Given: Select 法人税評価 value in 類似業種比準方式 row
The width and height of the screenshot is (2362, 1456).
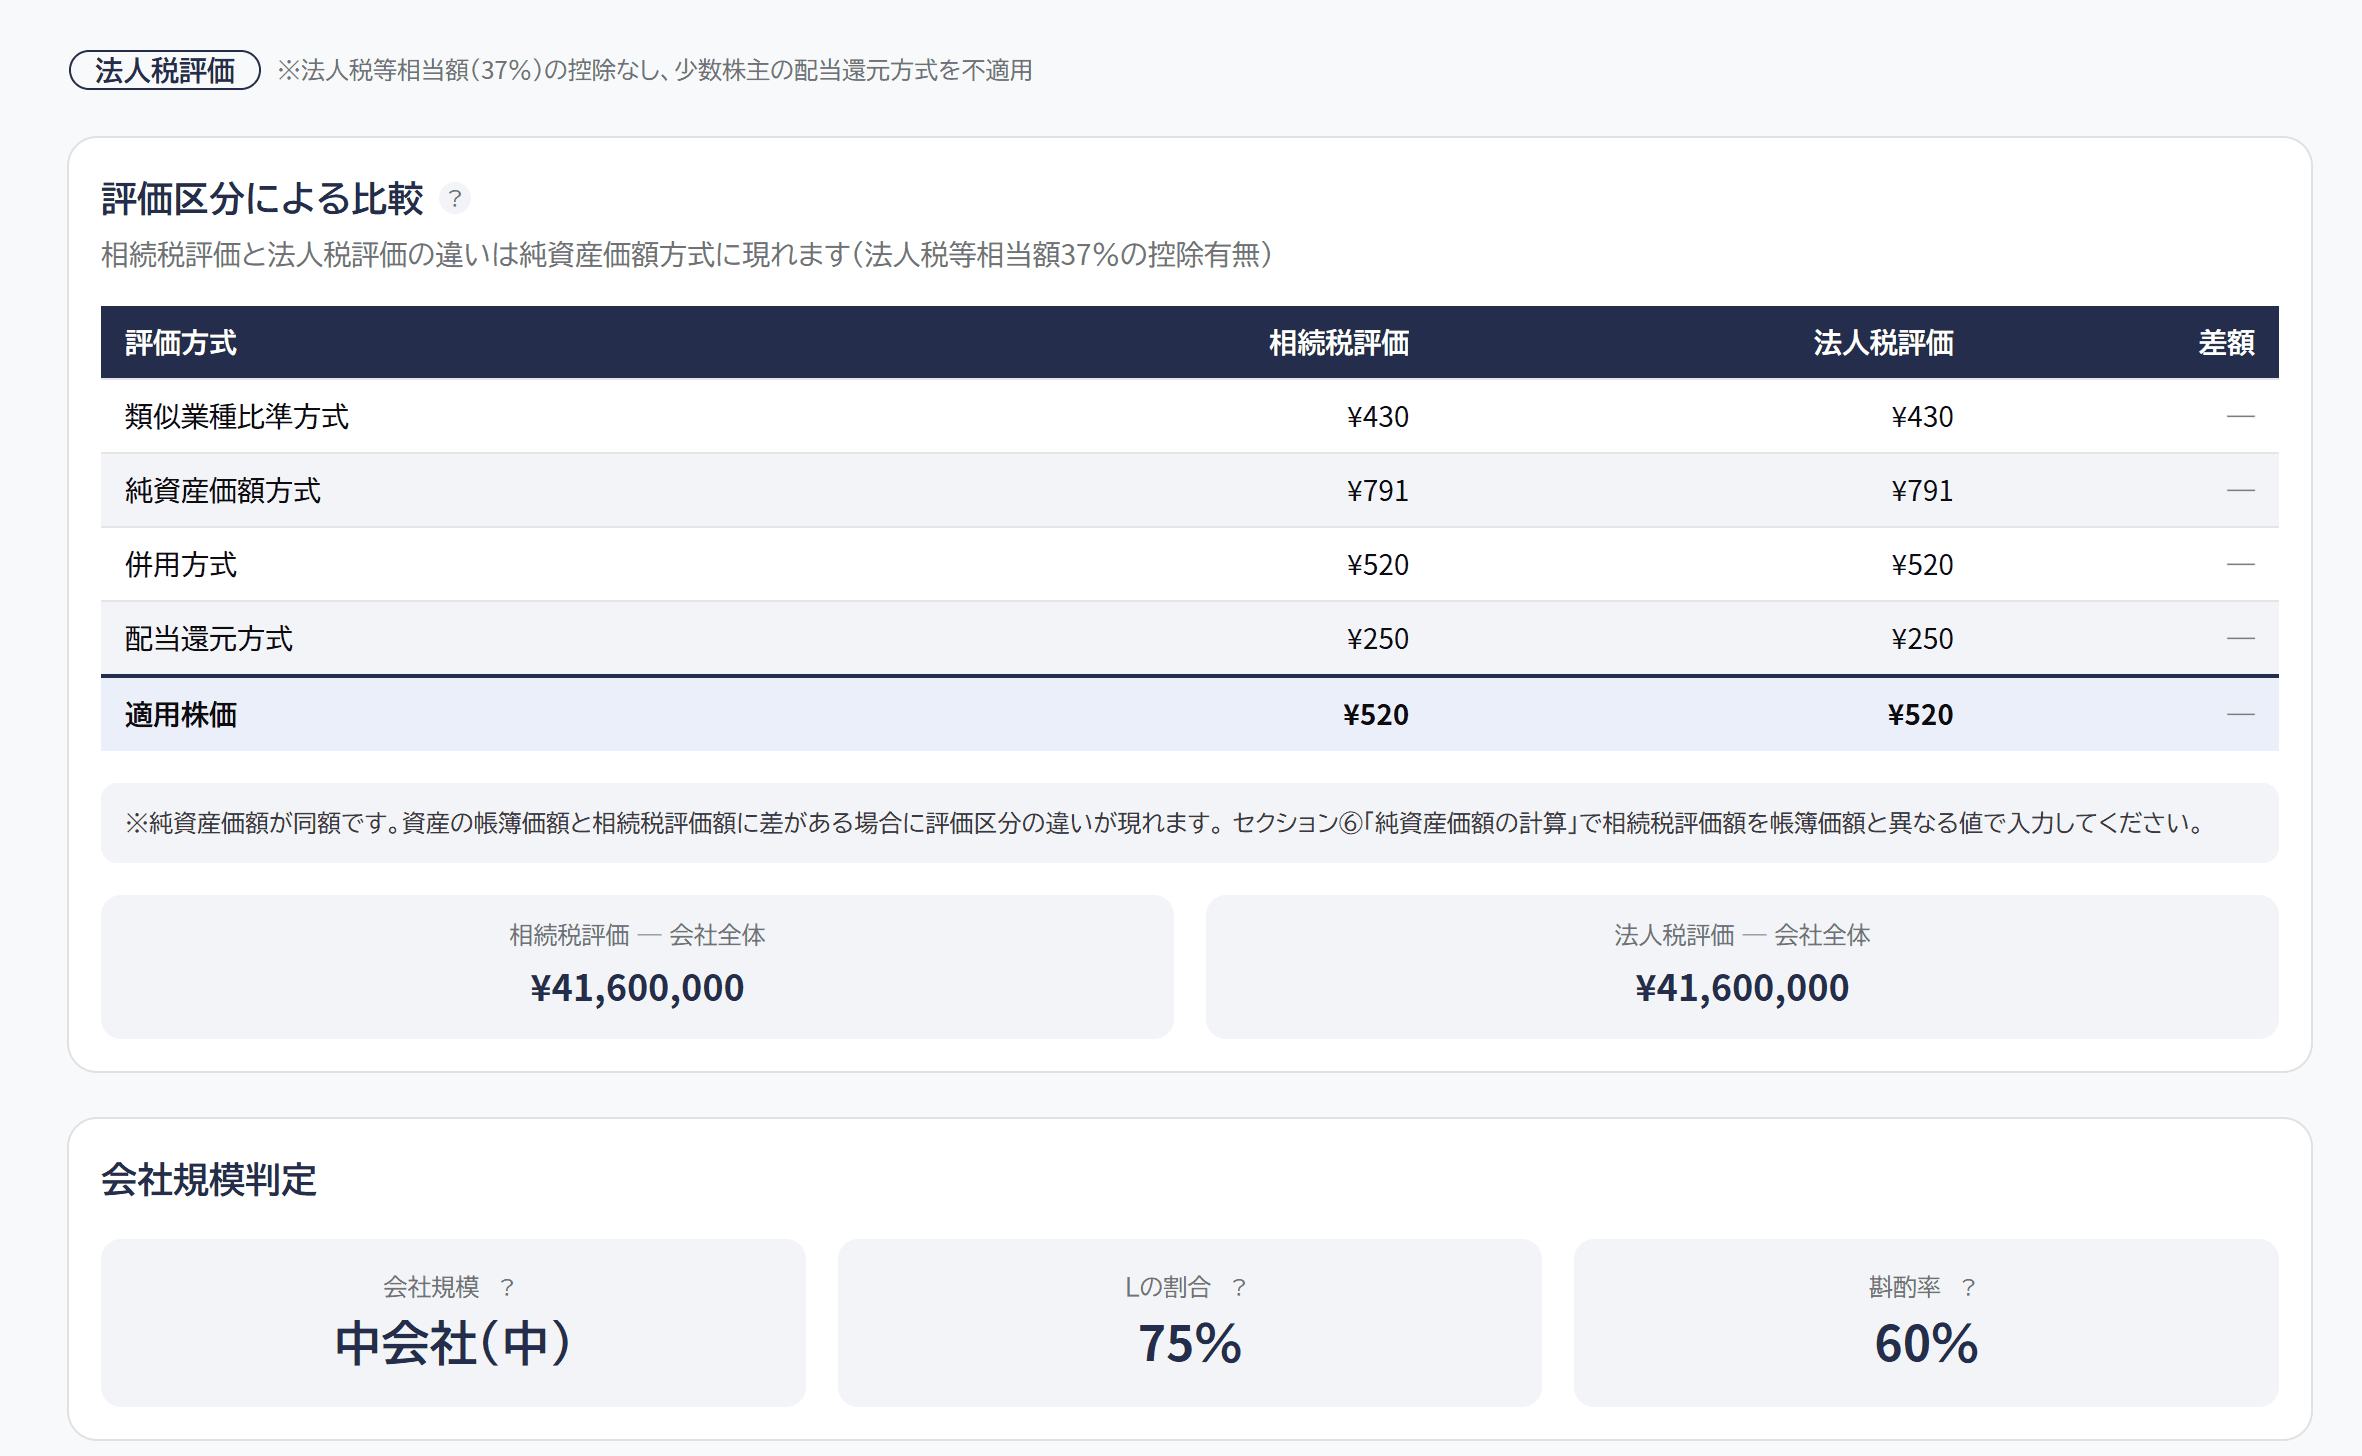Looking at the screenshot, I should coord(1922,416).
